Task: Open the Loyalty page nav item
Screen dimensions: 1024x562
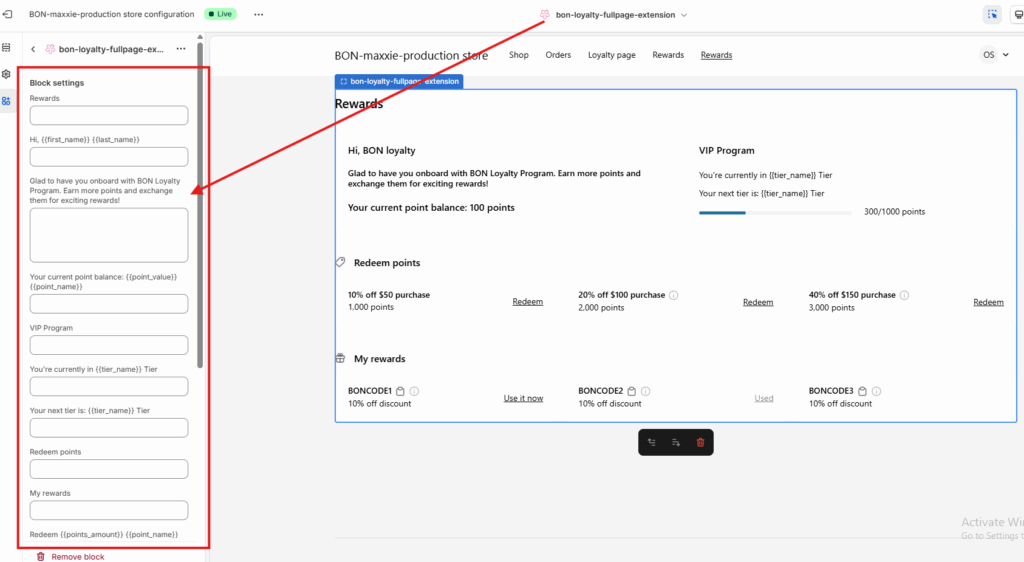Action: 612,55
